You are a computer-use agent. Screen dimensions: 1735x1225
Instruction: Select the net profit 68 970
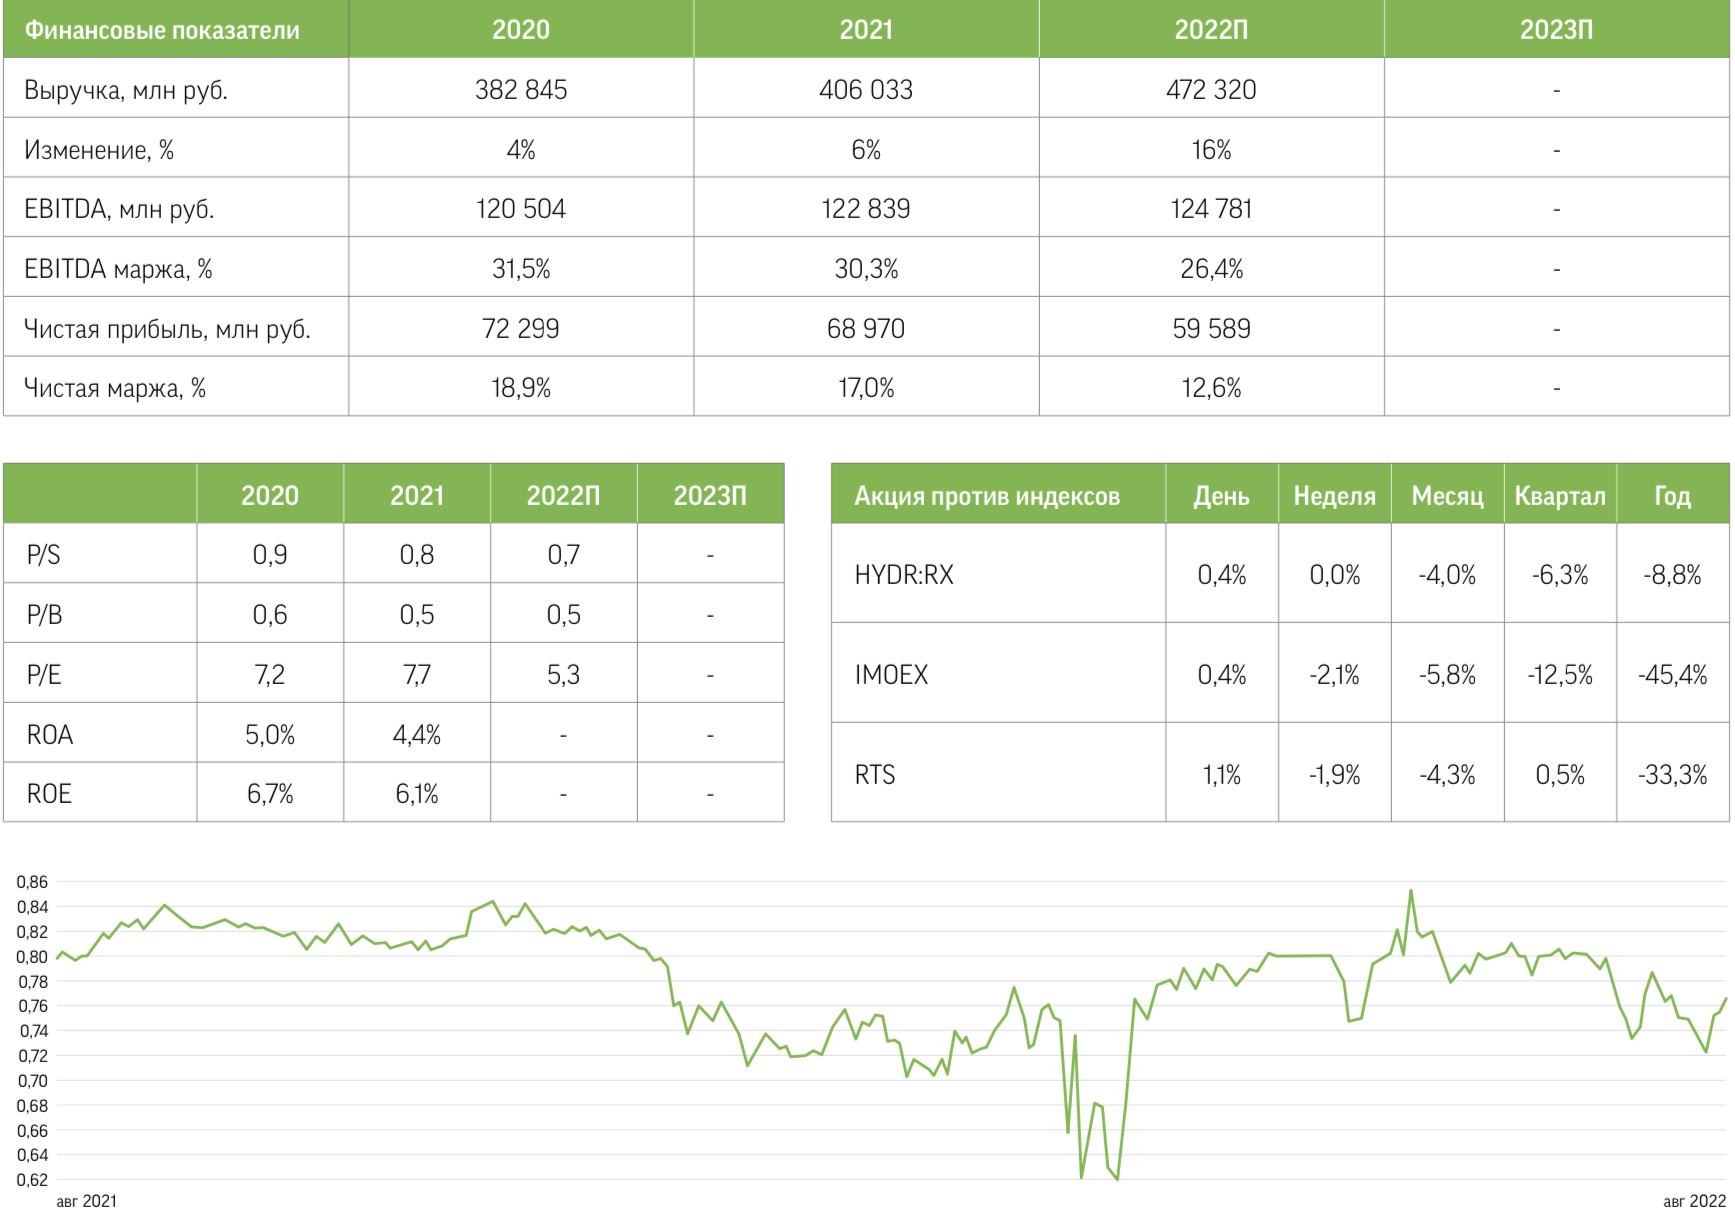tap(866, 329)
